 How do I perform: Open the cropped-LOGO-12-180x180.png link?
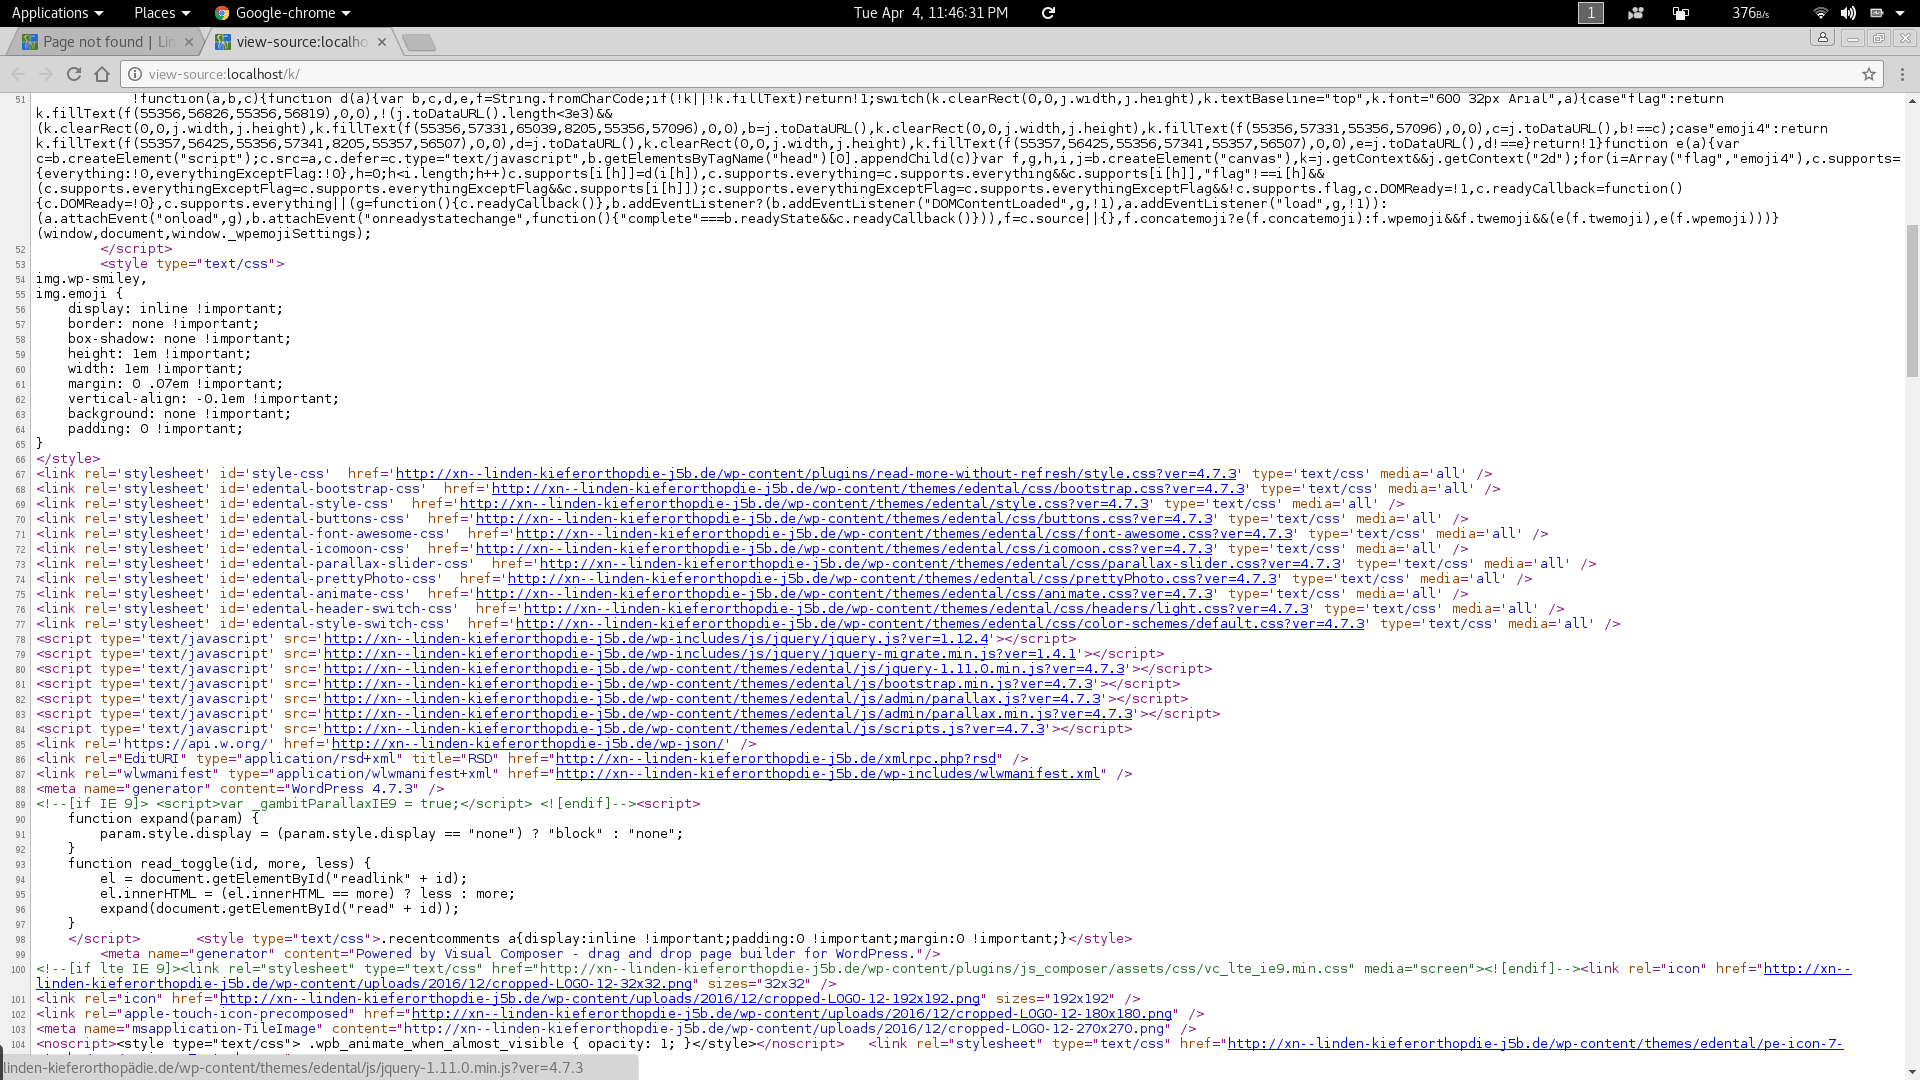click(x=792, y=1014)
